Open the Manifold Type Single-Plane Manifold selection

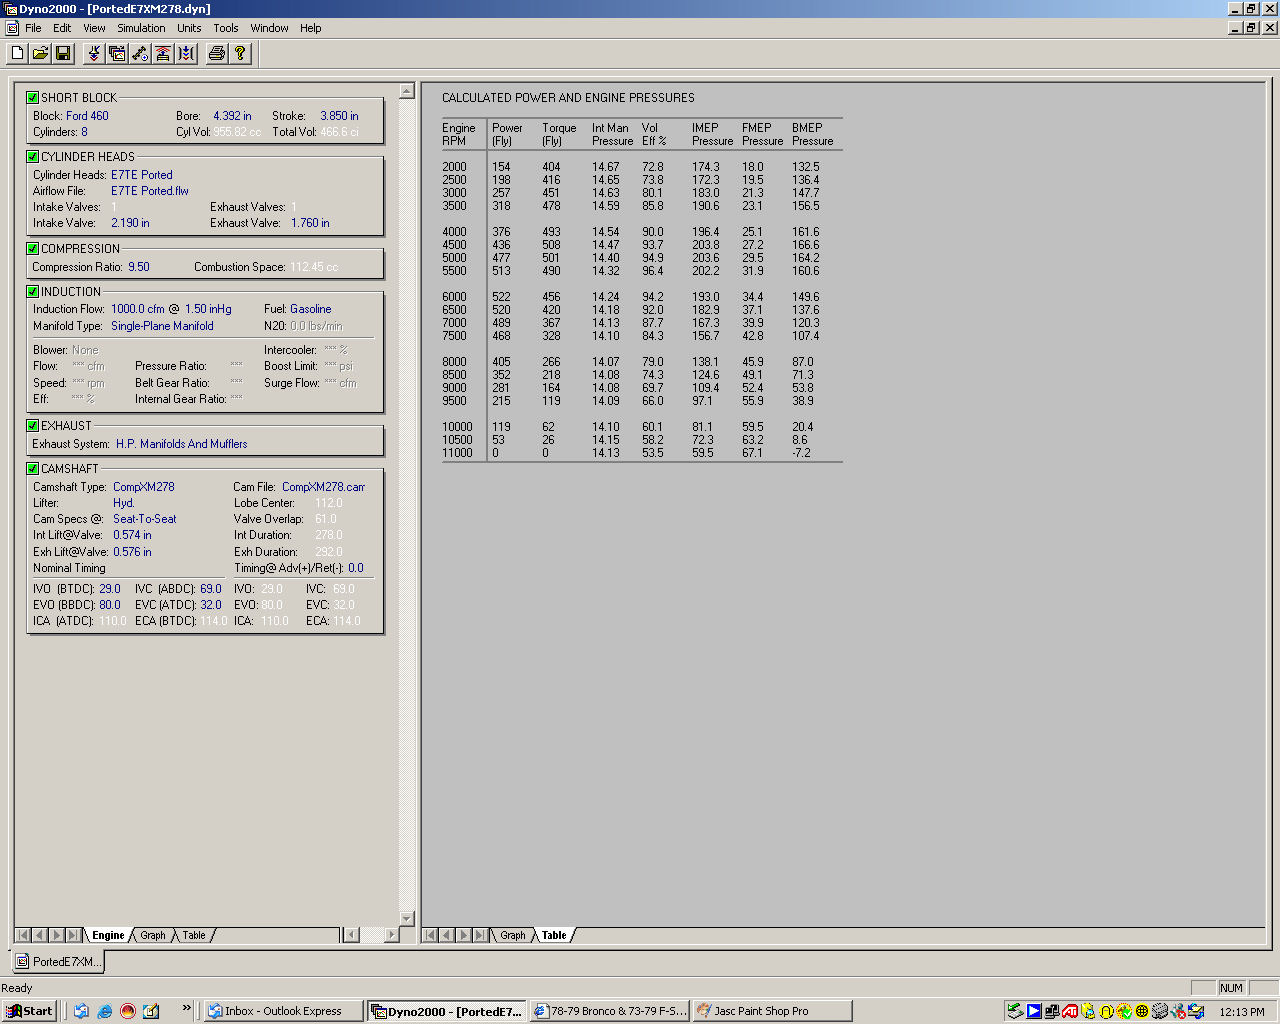click(x=162, y=326)
